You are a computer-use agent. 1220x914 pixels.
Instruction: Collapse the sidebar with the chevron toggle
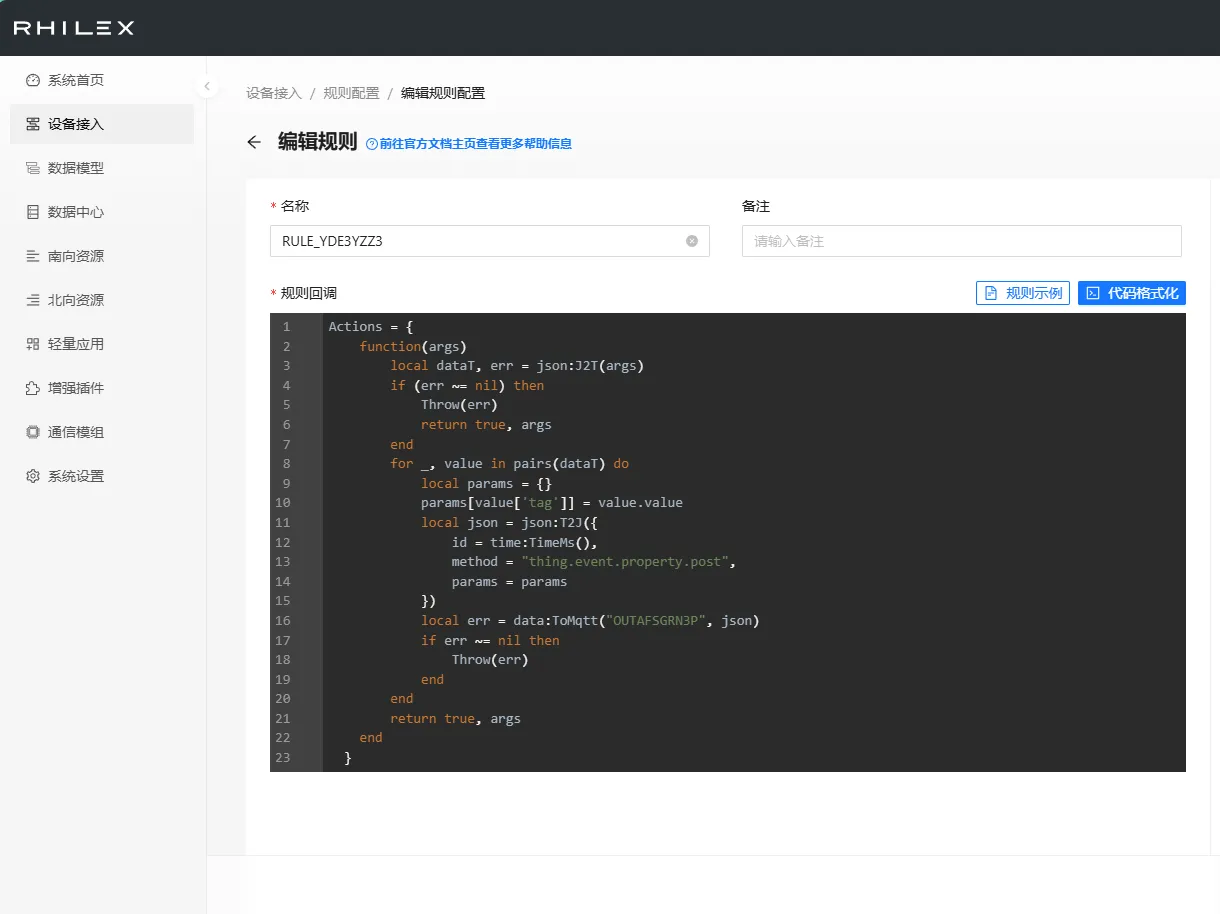[x=207, y=86]
